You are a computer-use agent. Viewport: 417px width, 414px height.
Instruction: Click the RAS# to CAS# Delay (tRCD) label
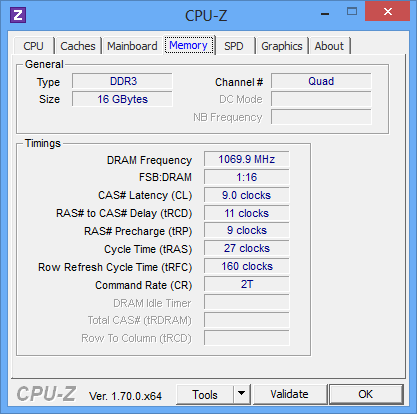(124, 213)
